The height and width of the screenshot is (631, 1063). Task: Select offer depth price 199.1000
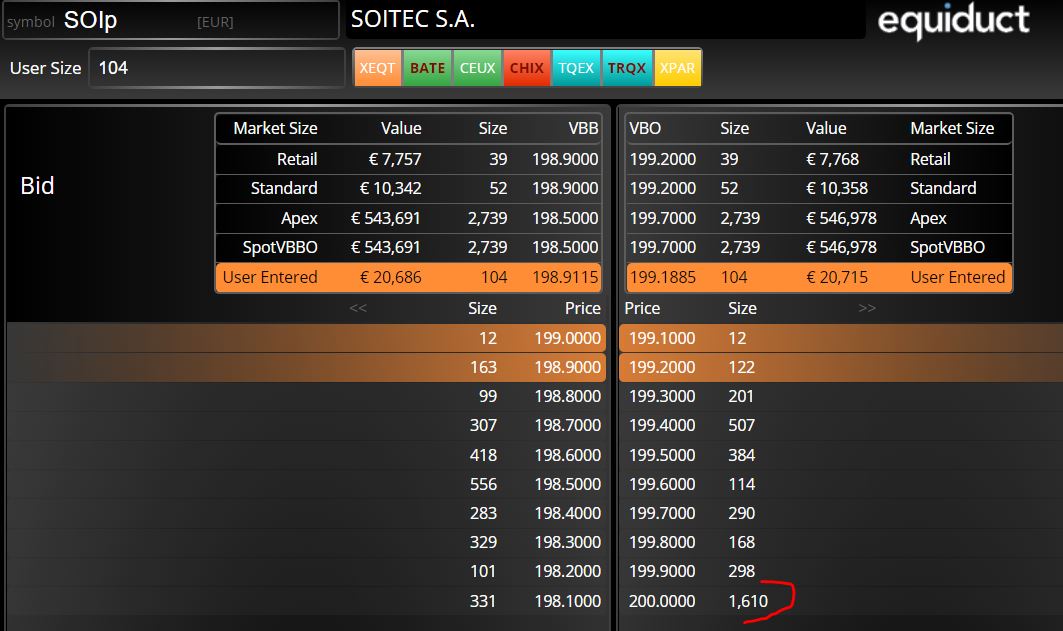pyautogui.click(x=662, y=338)
